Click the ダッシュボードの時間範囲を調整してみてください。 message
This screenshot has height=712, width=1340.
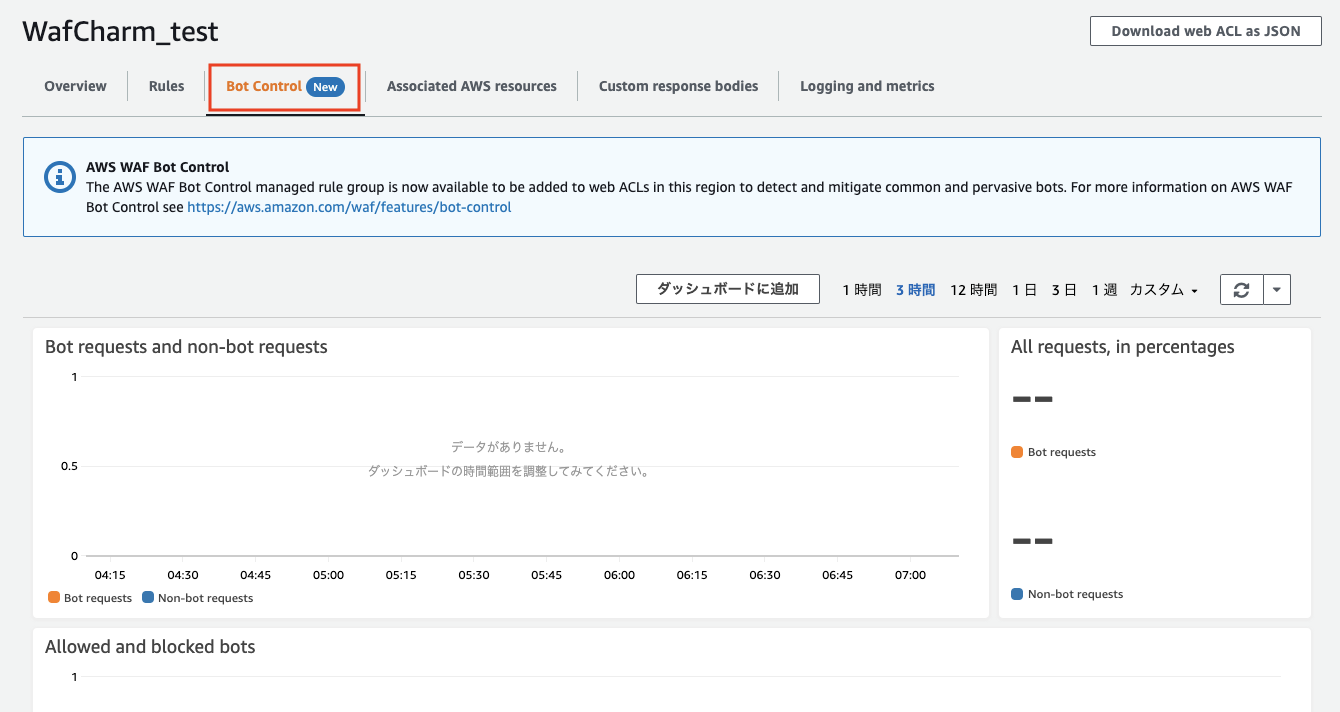click(509, 471)
